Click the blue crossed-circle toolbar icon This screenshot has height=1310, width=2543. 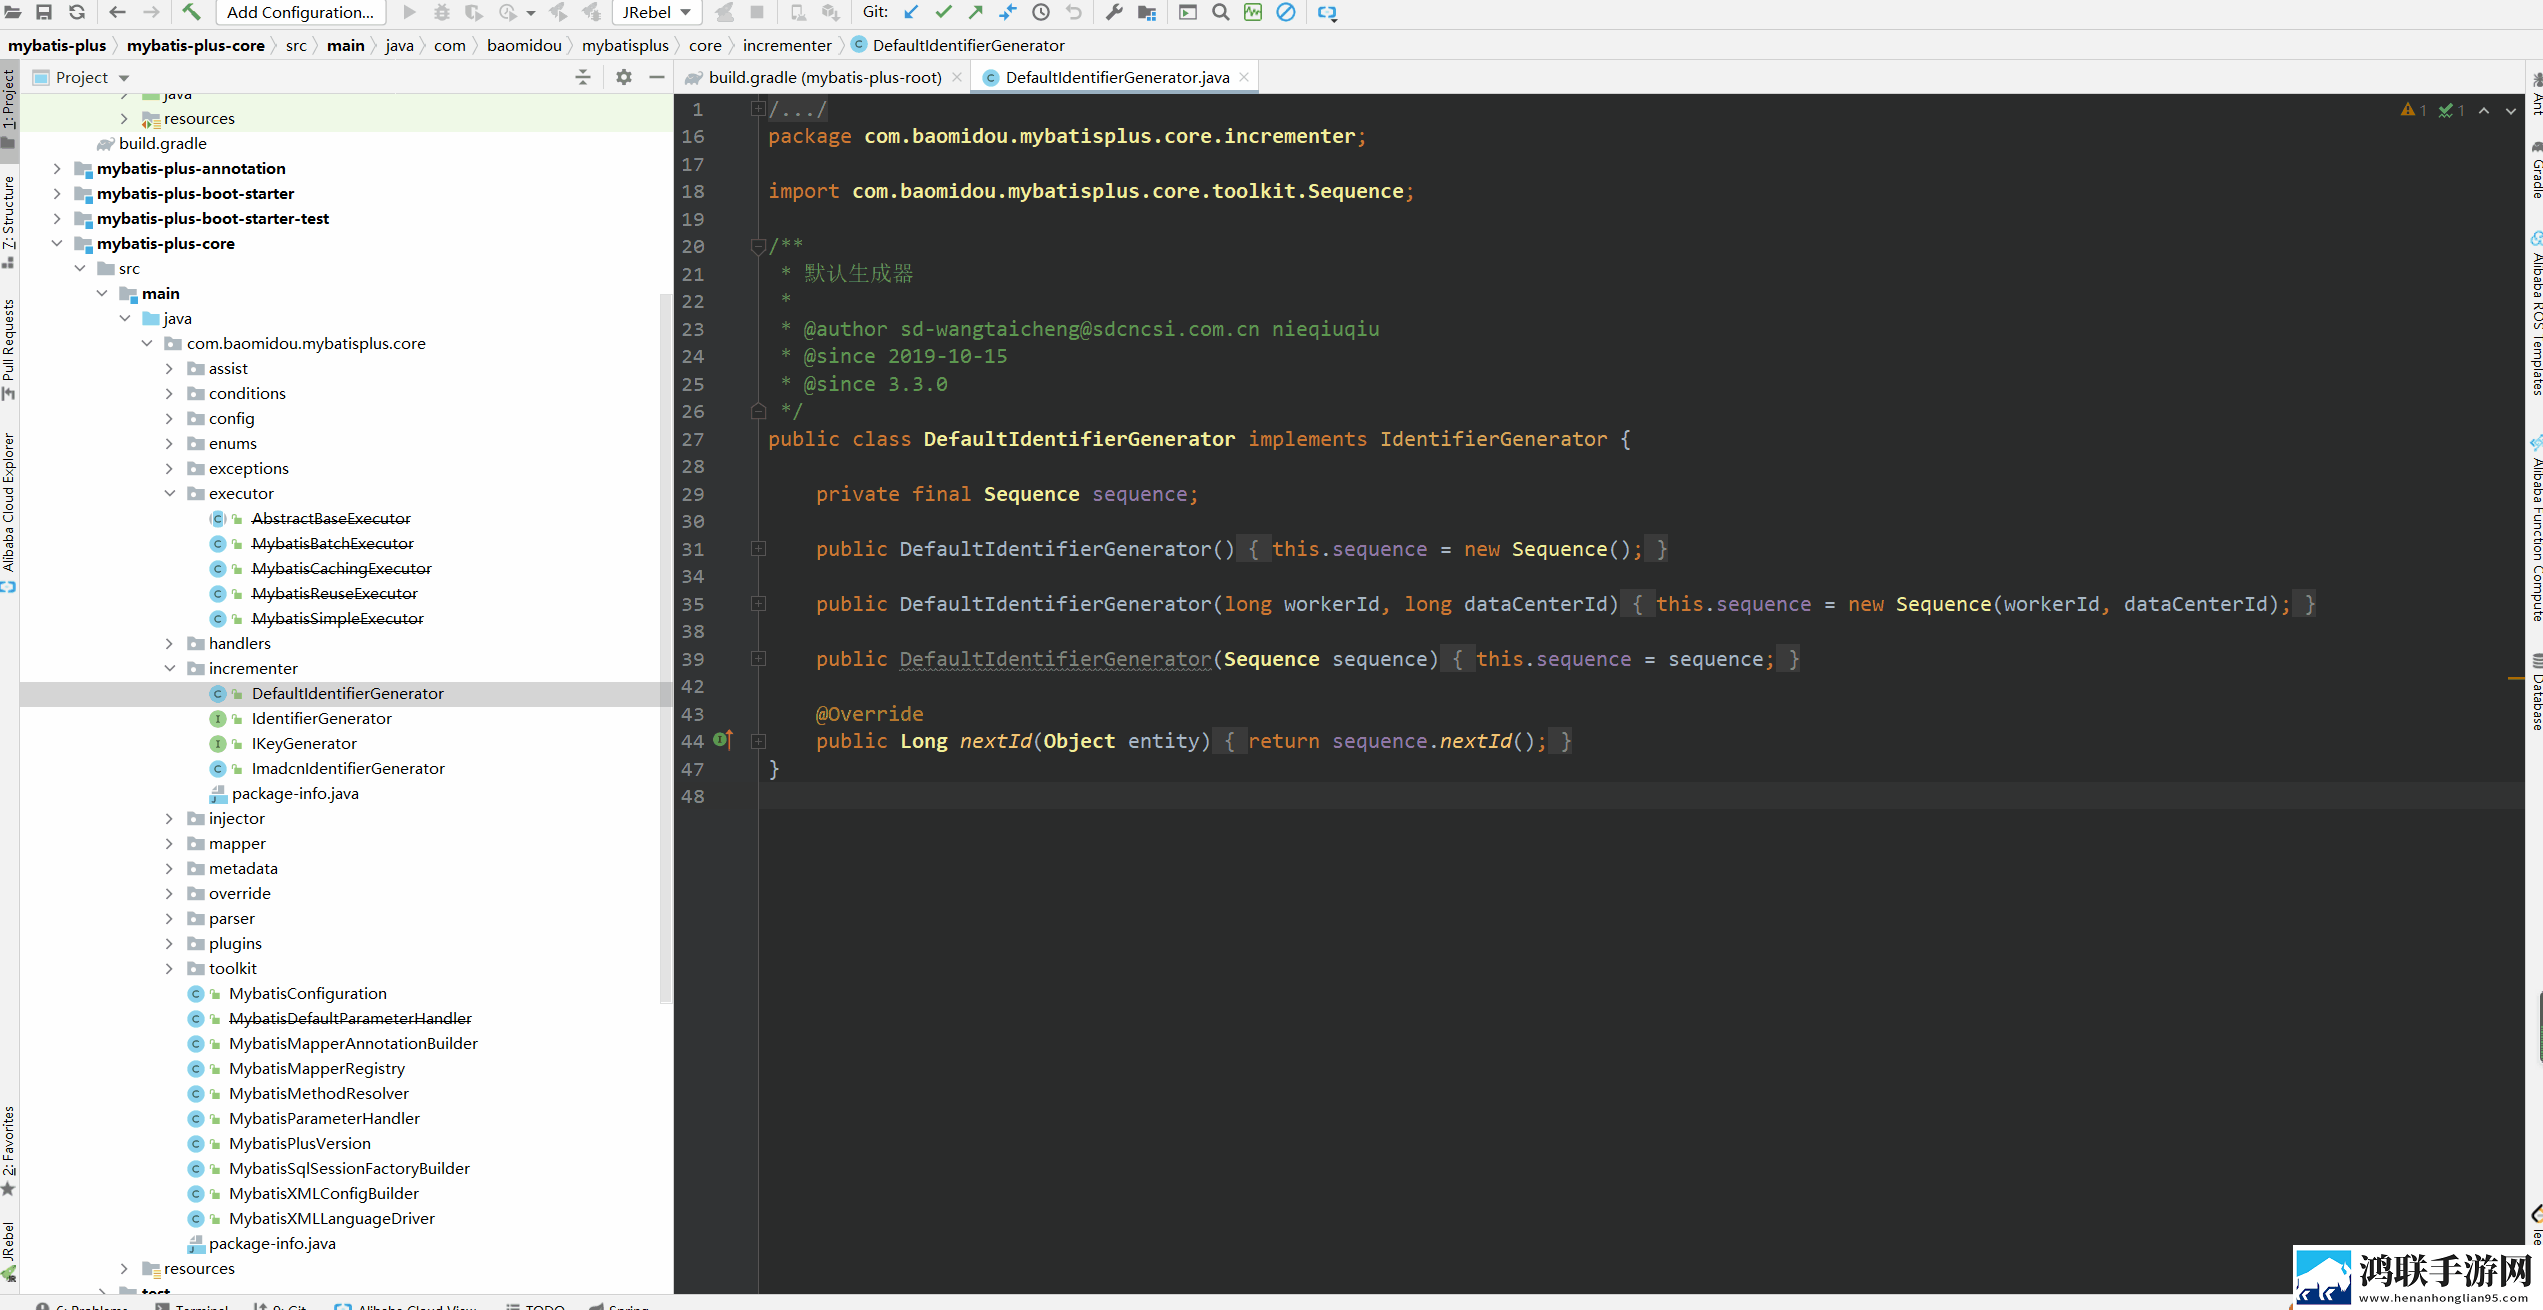click(1286, 12)
